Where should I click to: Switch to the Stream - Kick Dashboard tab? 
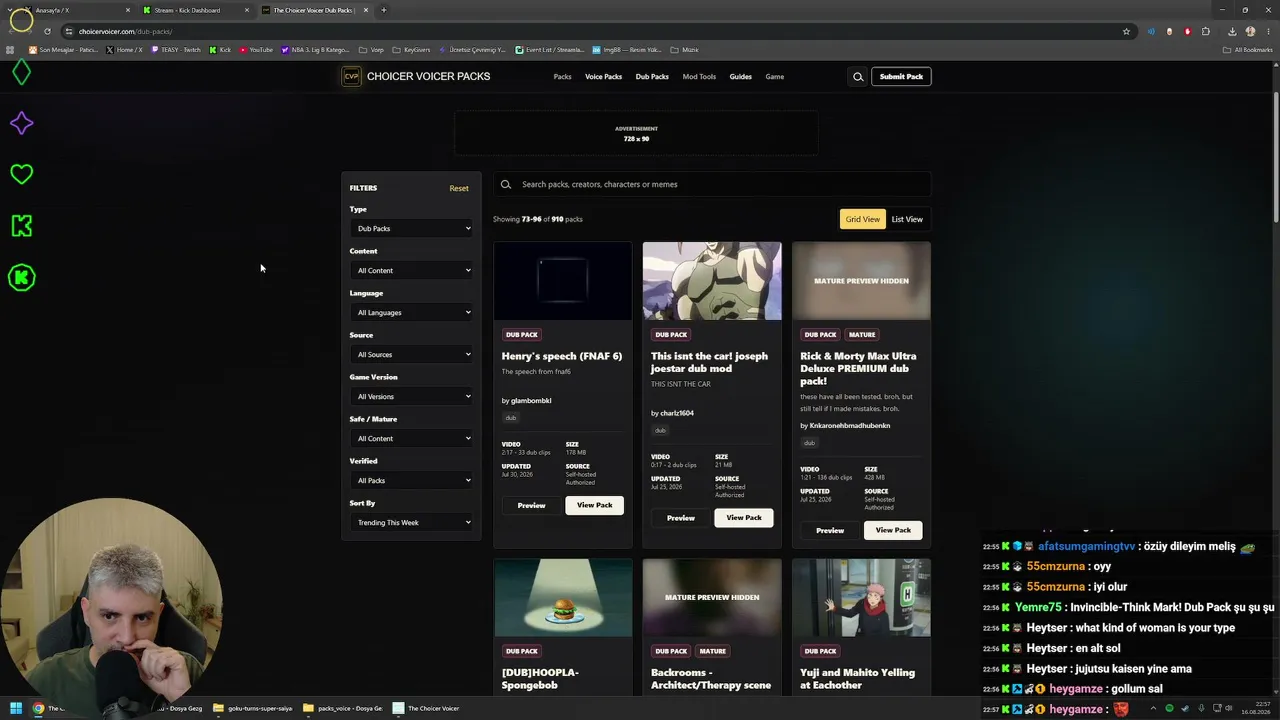[x=196, y=10]
